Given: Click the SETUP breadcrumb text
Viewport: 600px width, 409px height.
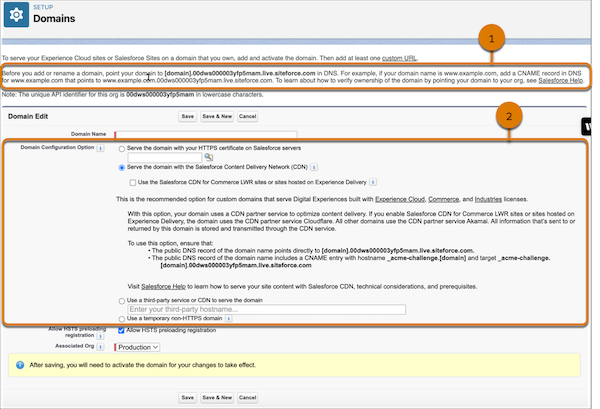Looking at the screenshot, I should click(x=43, y=7).
